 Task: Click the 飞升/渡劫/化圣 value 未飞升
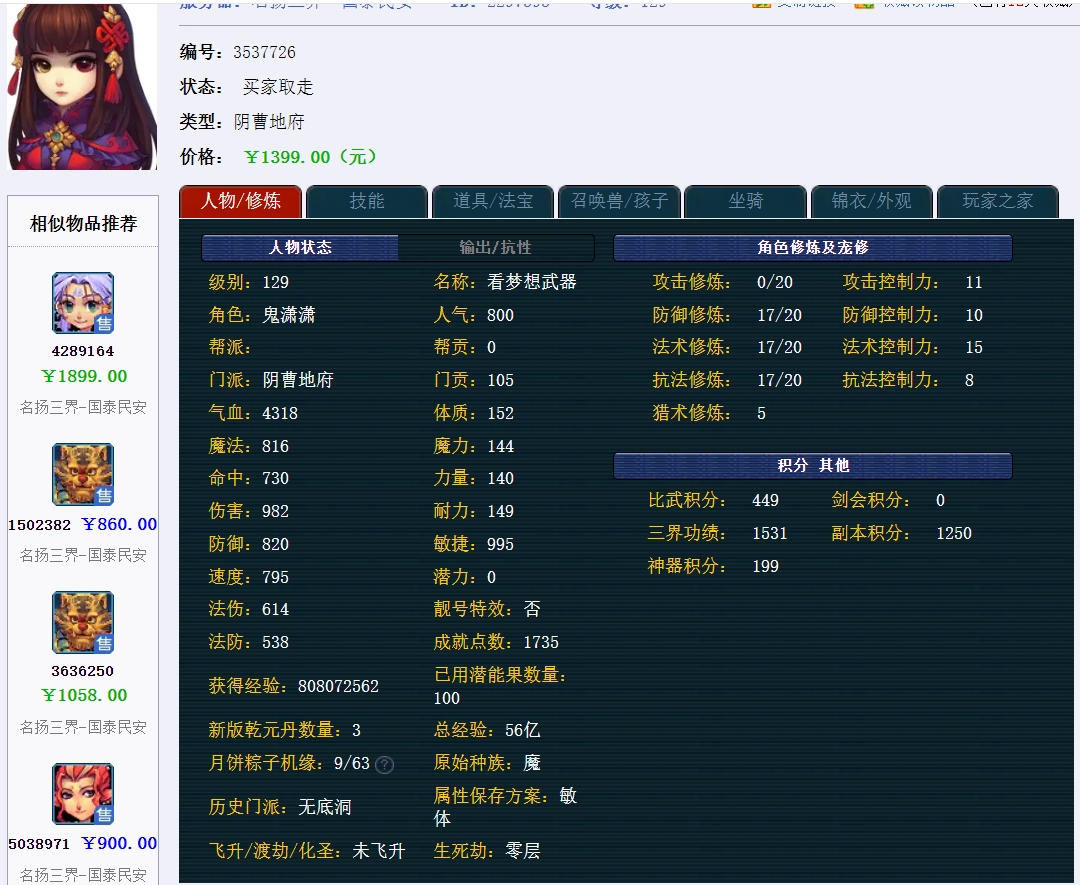(x=379, y=851)
